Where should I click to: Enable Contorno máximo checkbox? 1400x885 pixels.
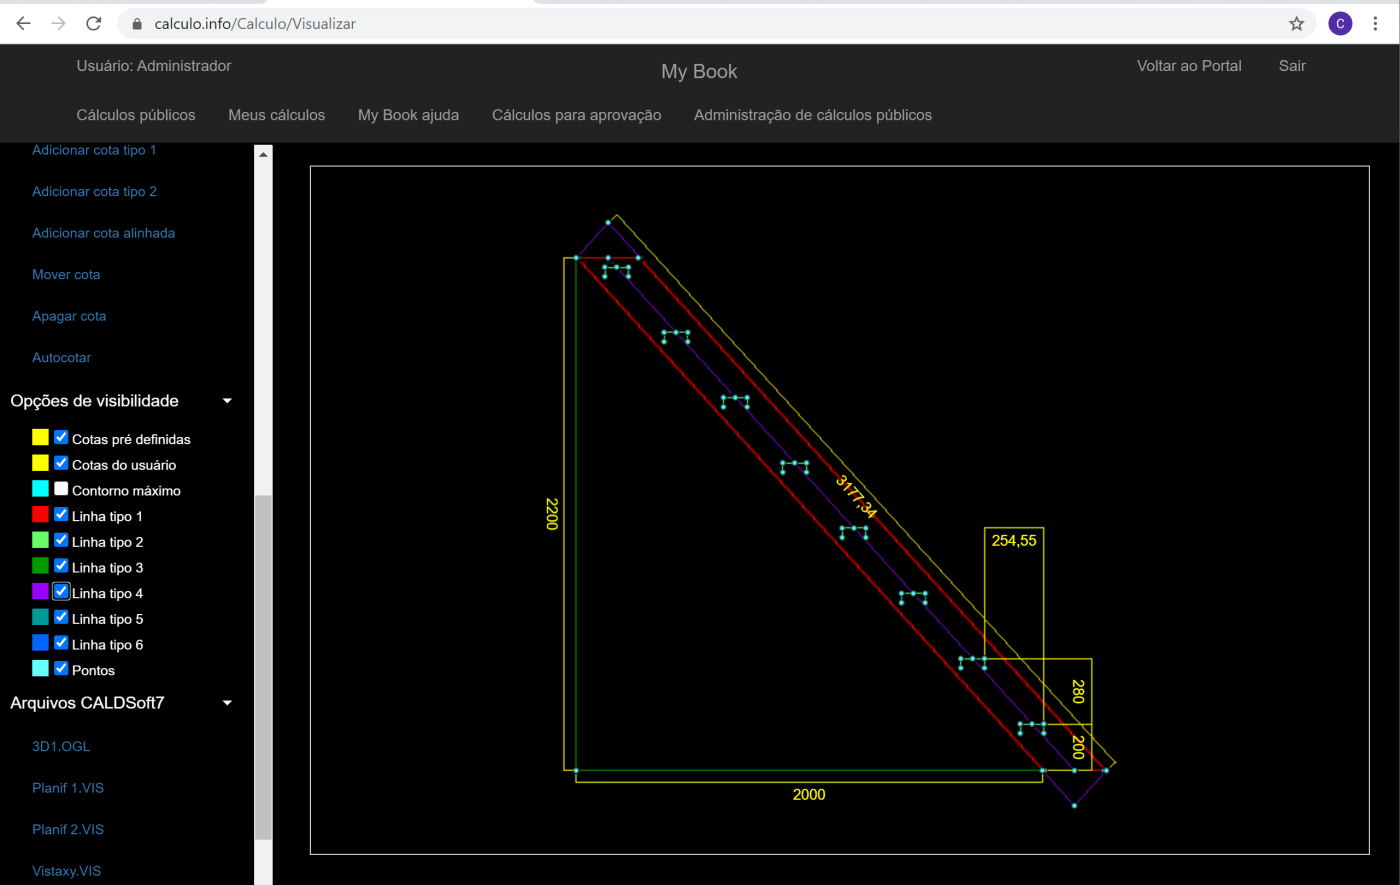pos(61,489)
